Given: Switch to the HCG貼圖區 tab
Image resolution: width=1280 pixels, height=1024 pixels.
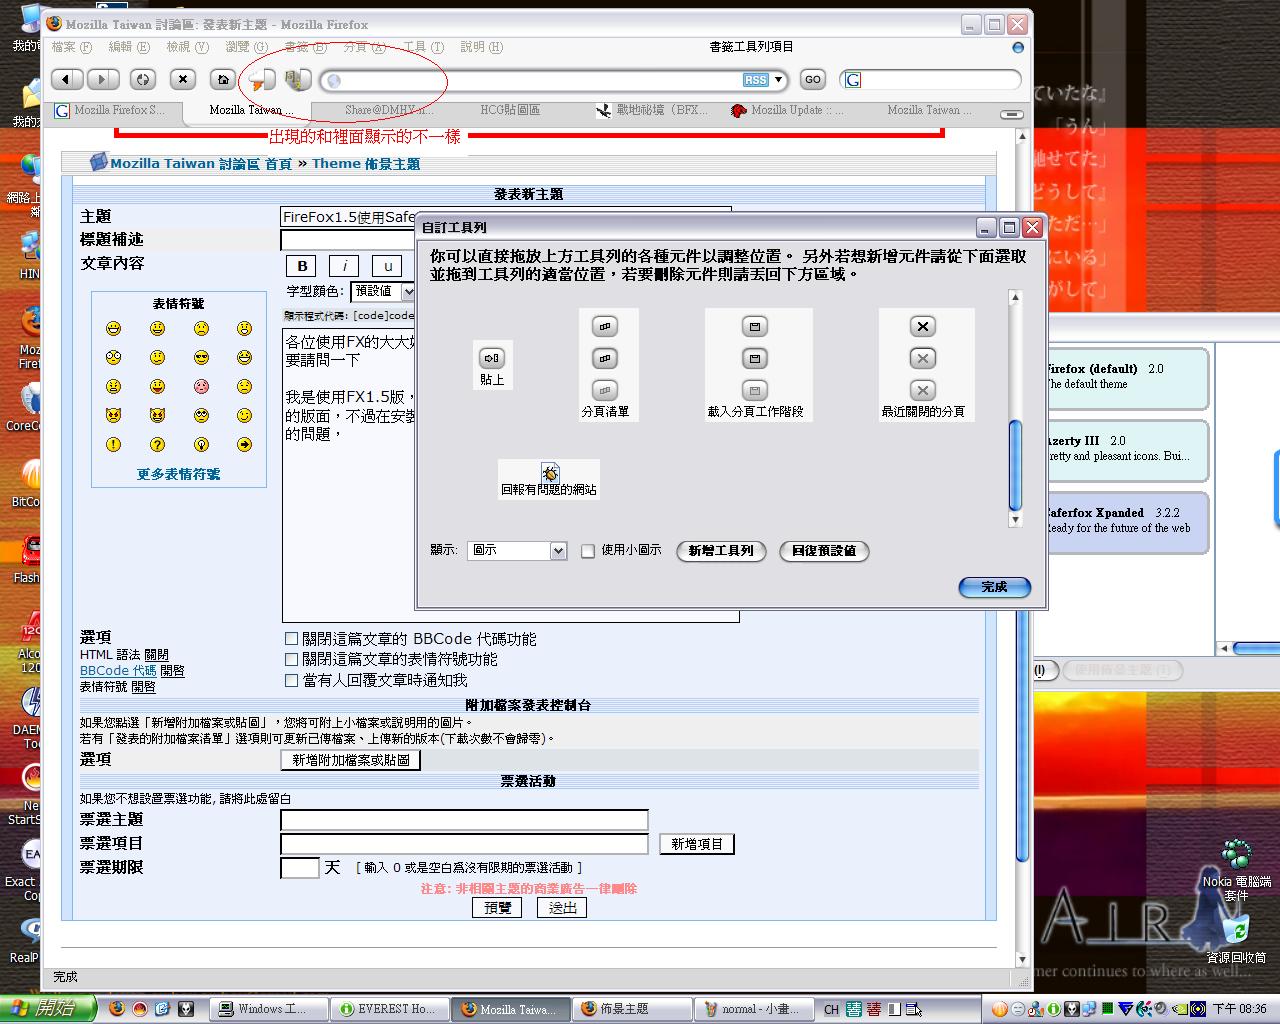Looking at the screenshot, I should tap(510, 110).
